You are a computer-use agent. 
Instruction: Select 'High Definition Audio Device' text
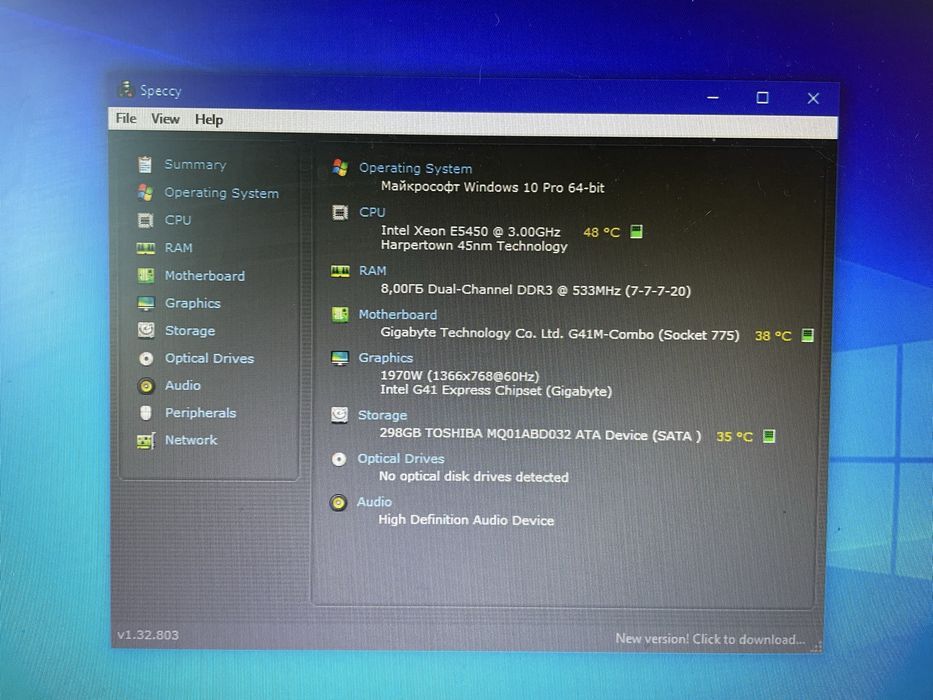[466, 520]
